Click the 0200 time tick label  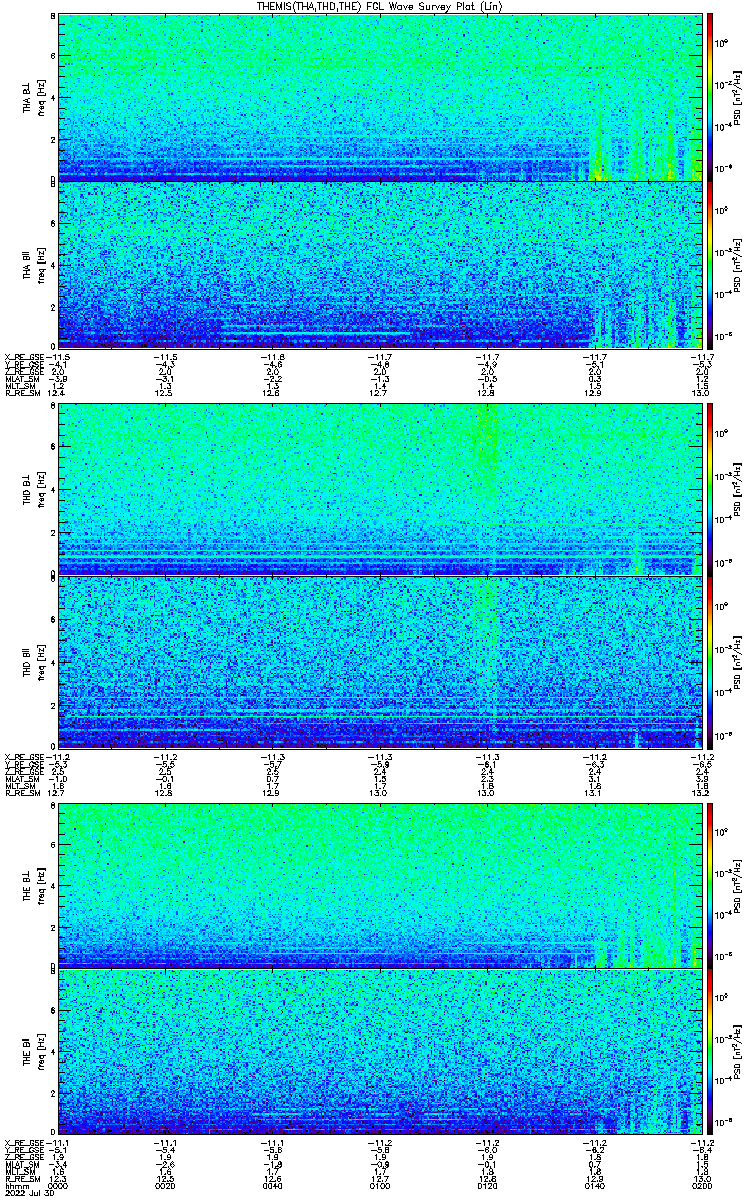700,1184
